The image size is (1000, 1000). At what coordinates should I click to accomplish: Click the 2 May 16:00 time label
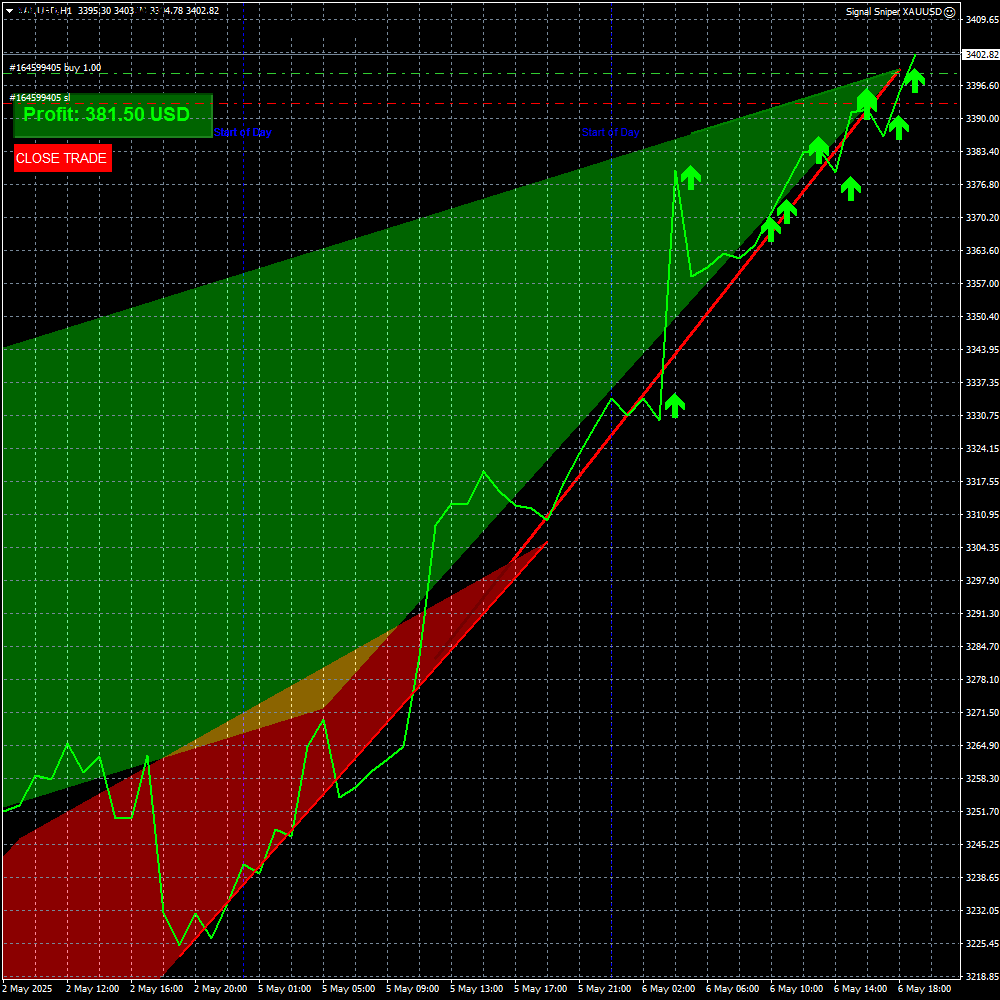click(x=156, y=989)
